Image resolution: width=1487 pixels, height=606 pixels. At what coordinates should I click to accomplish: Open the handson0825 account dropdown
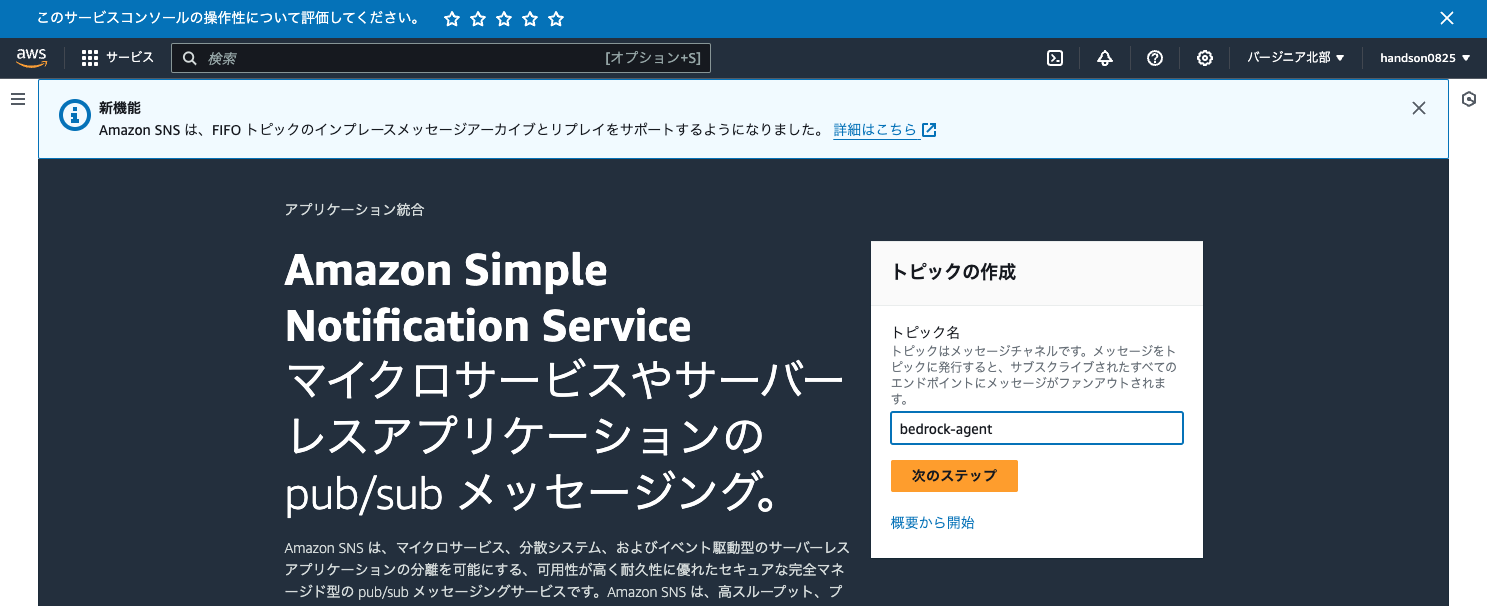click(1425, 58)
